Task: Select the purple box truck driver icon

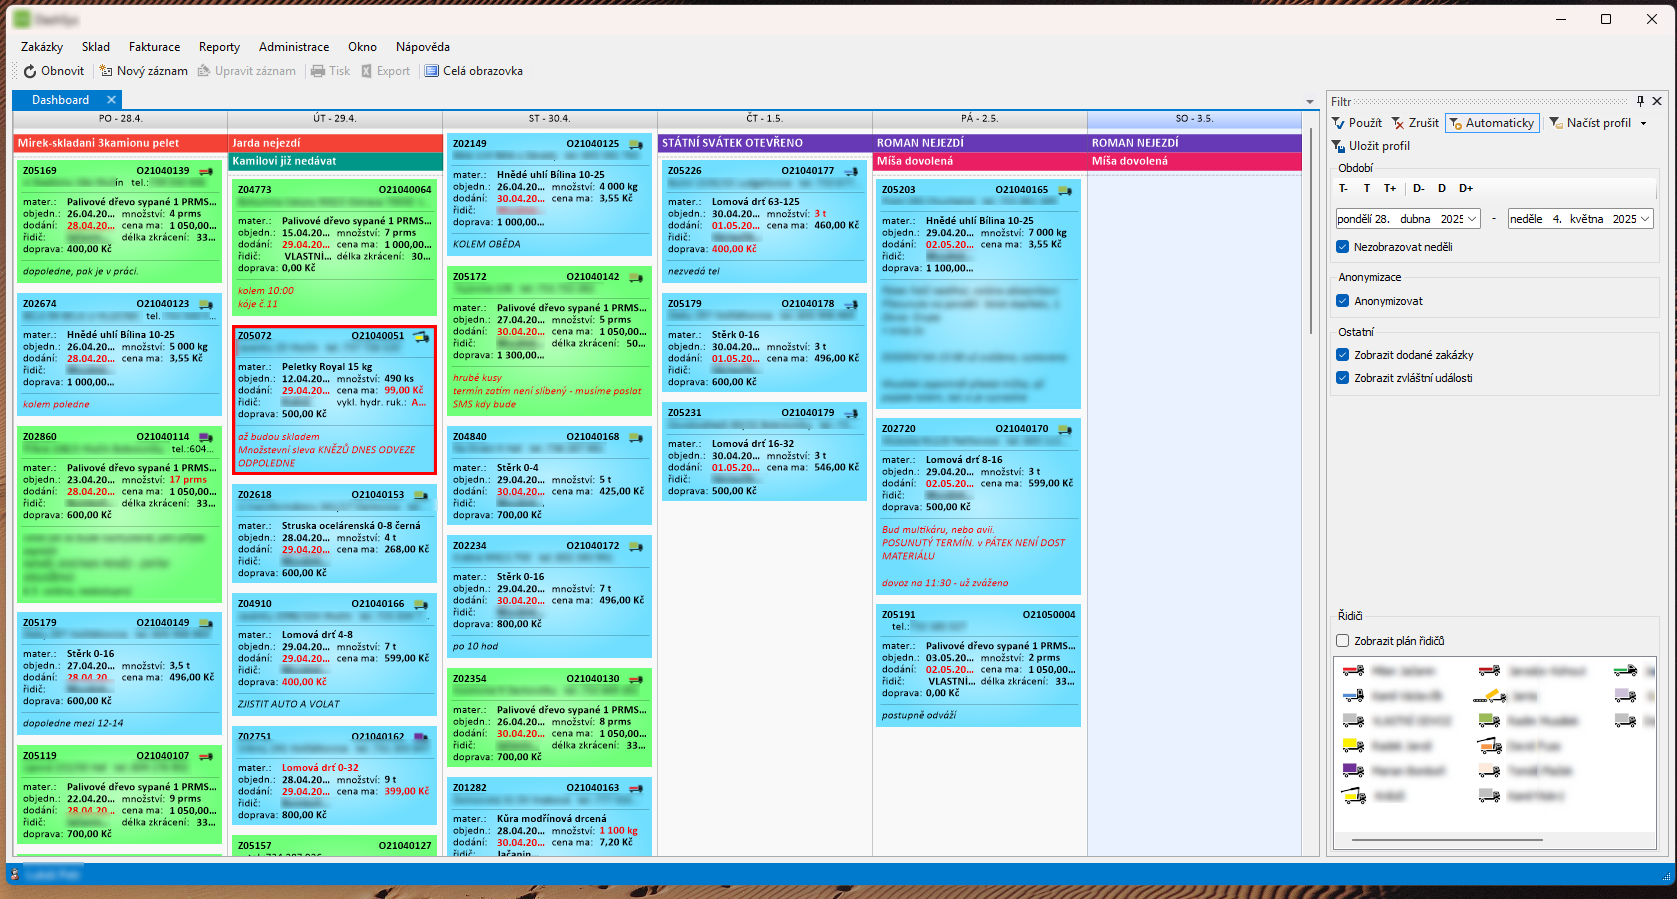Action: pos(1353,770)
